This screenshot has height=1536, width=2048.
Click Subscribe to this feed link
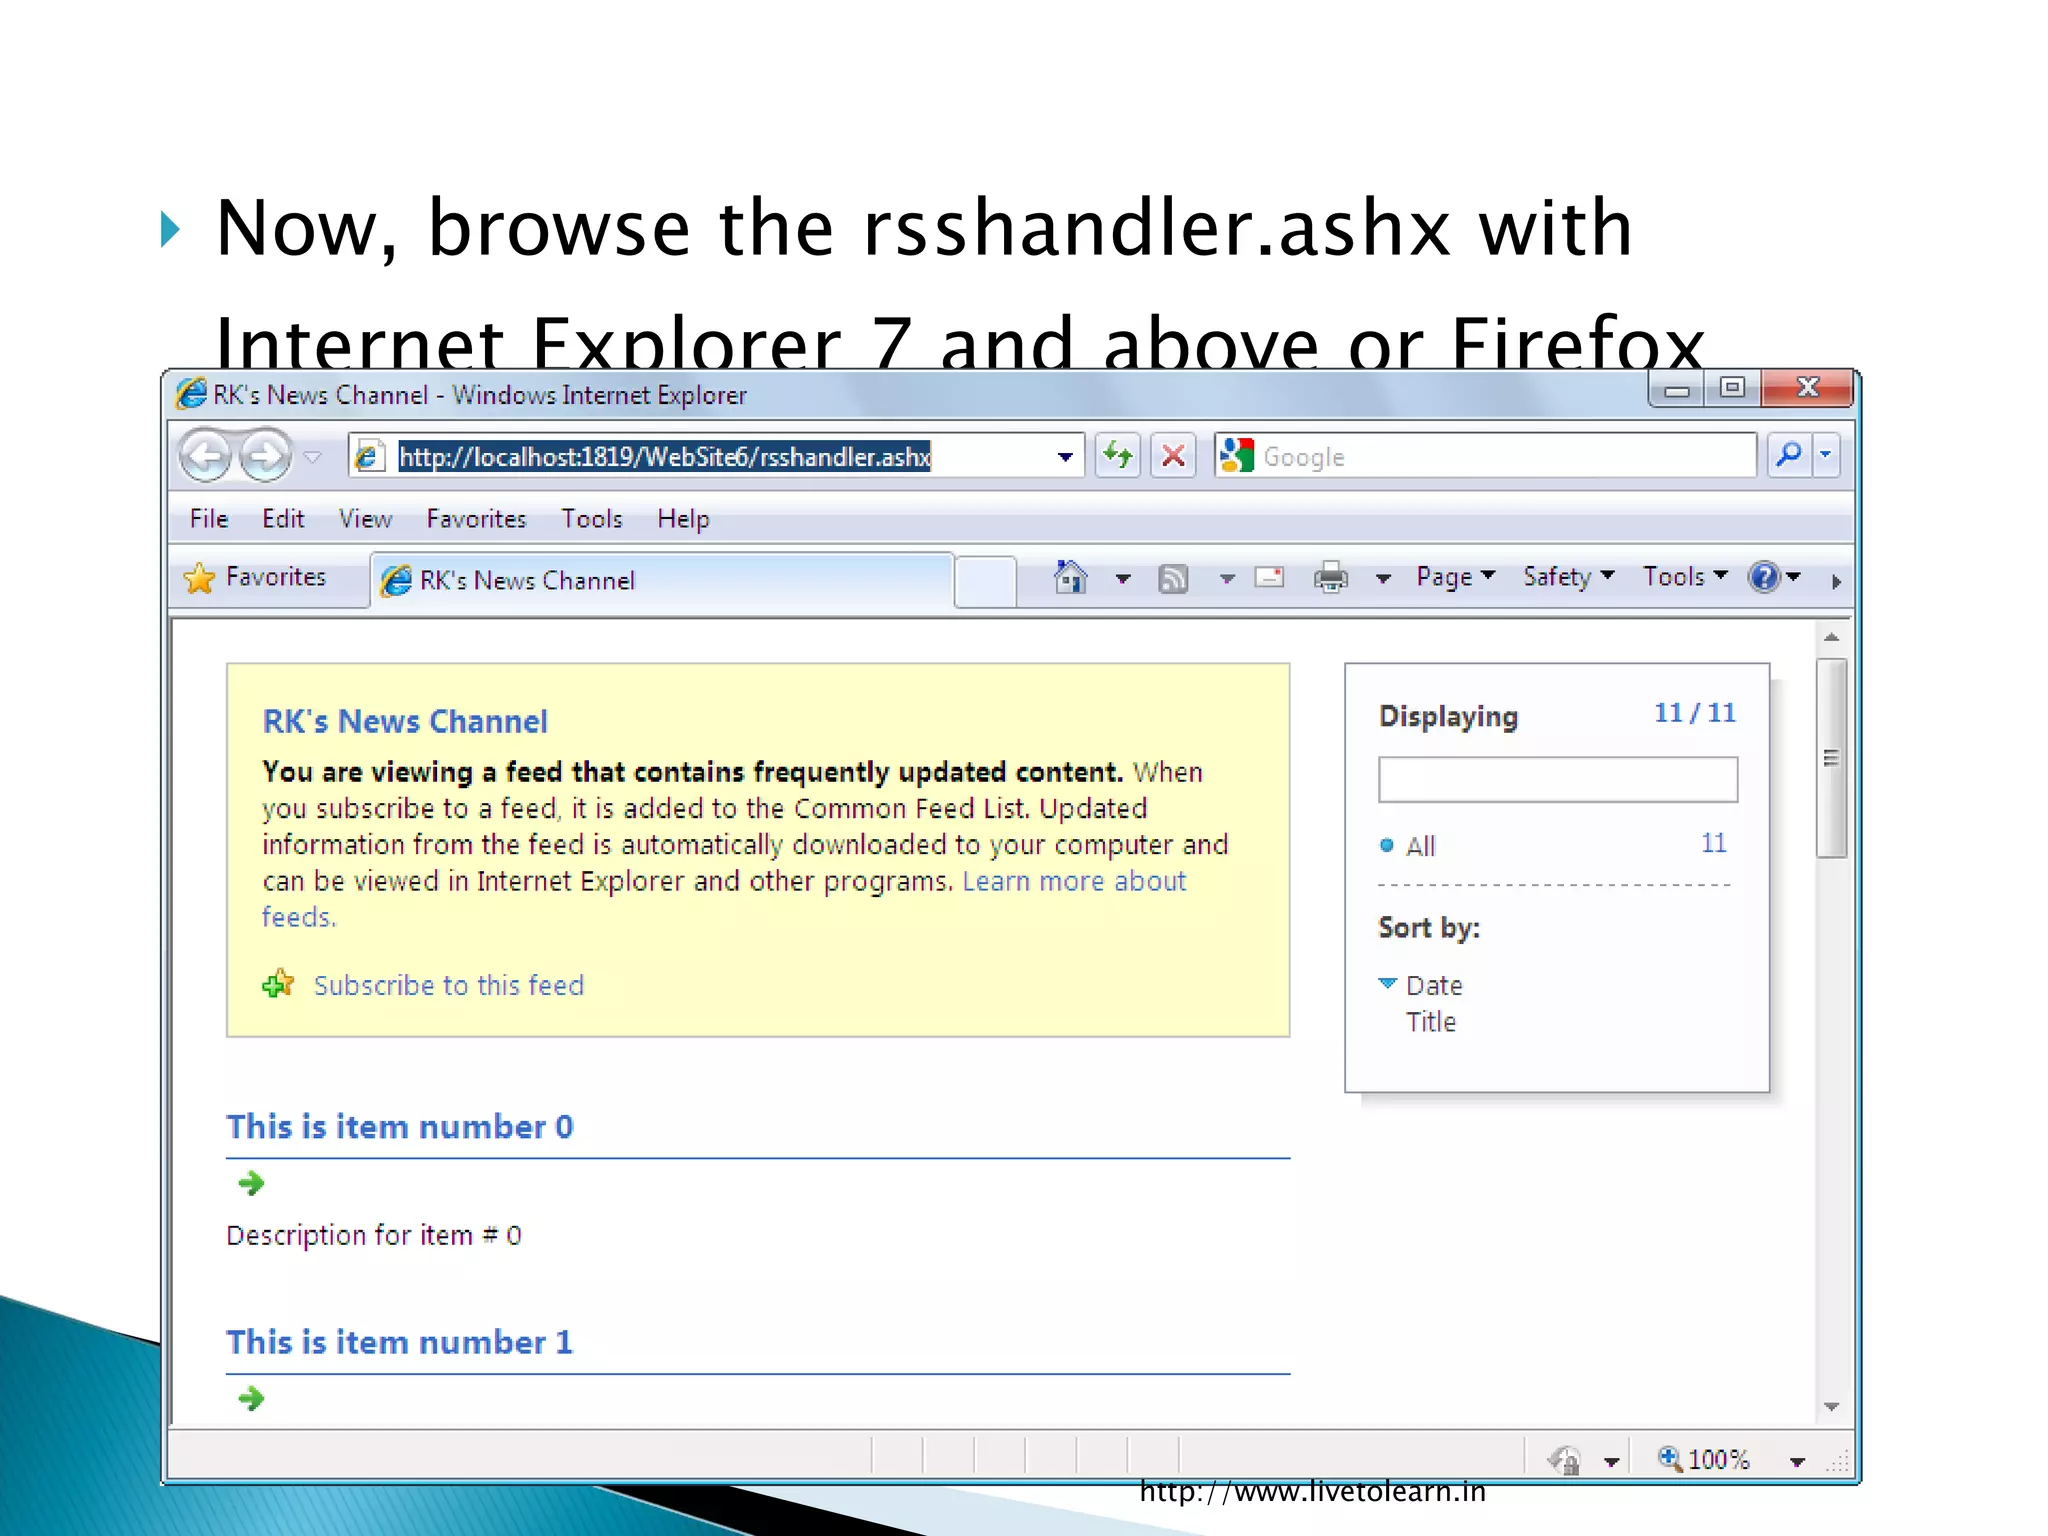[449, 985]
